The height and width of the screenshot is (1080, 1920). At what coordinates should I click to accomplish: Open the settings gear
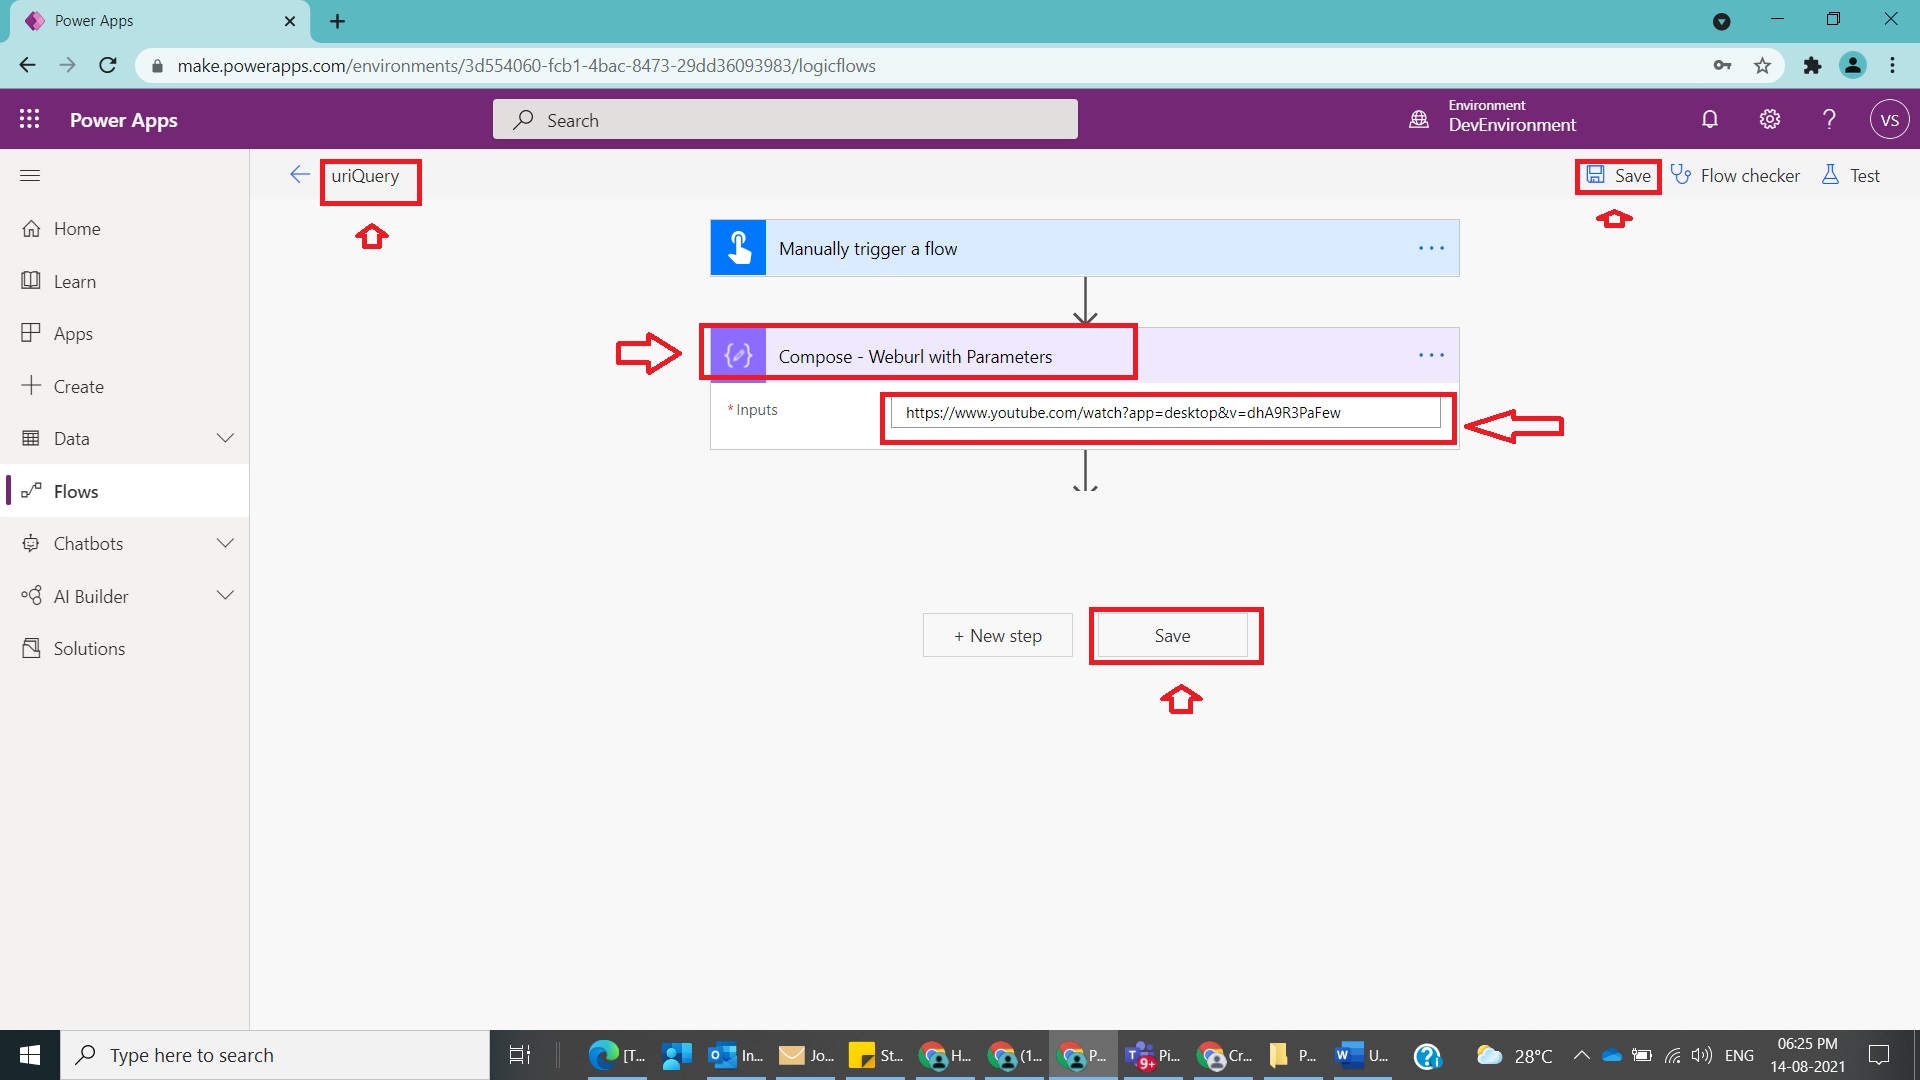tap(1769, 118)
